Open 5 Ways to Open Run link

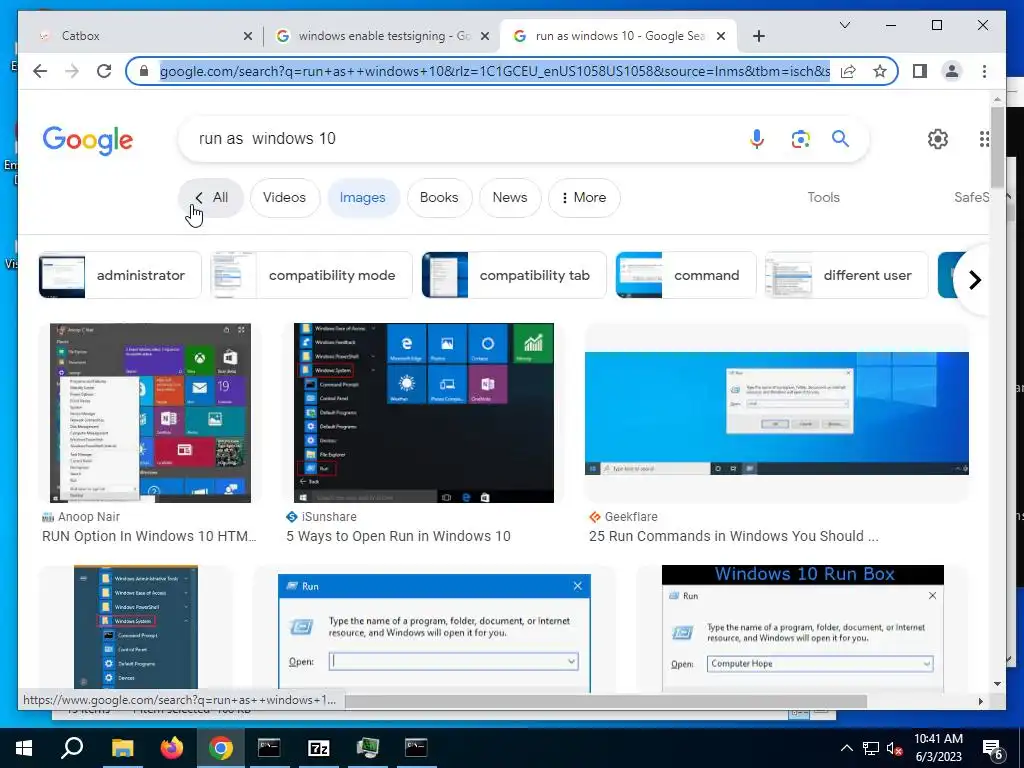[398, 536]
